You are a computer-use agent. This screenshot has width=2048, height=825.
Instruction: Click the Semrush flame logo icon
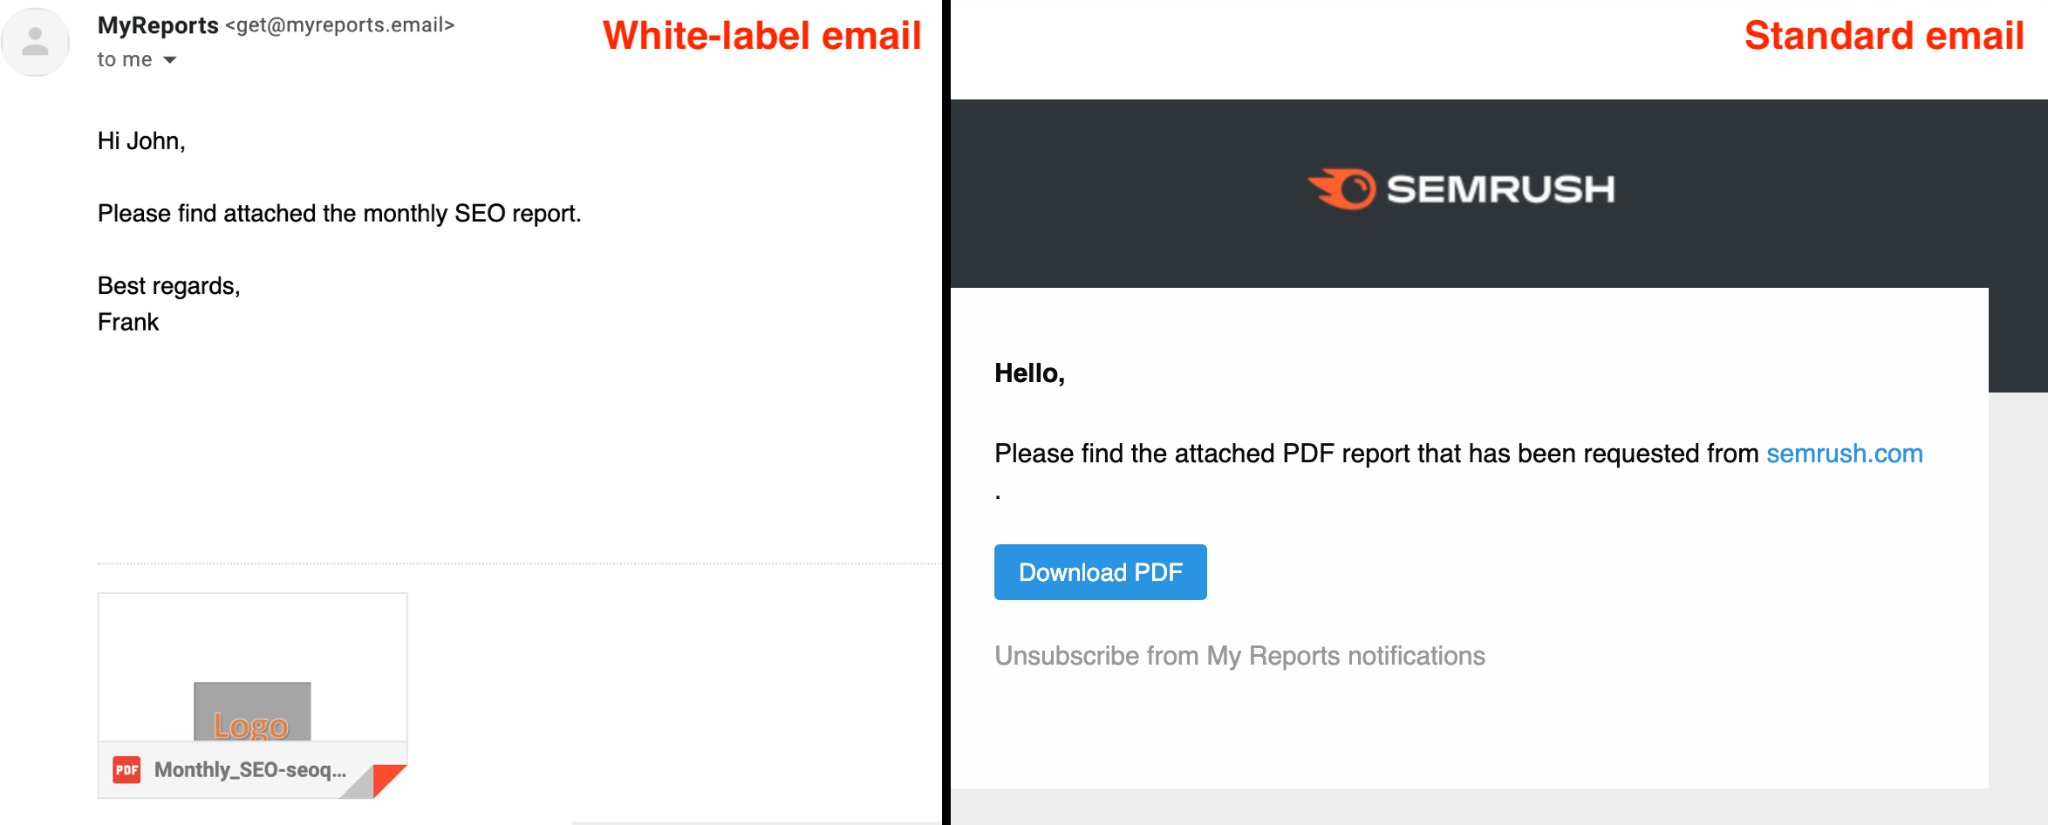coord(1342,188)
